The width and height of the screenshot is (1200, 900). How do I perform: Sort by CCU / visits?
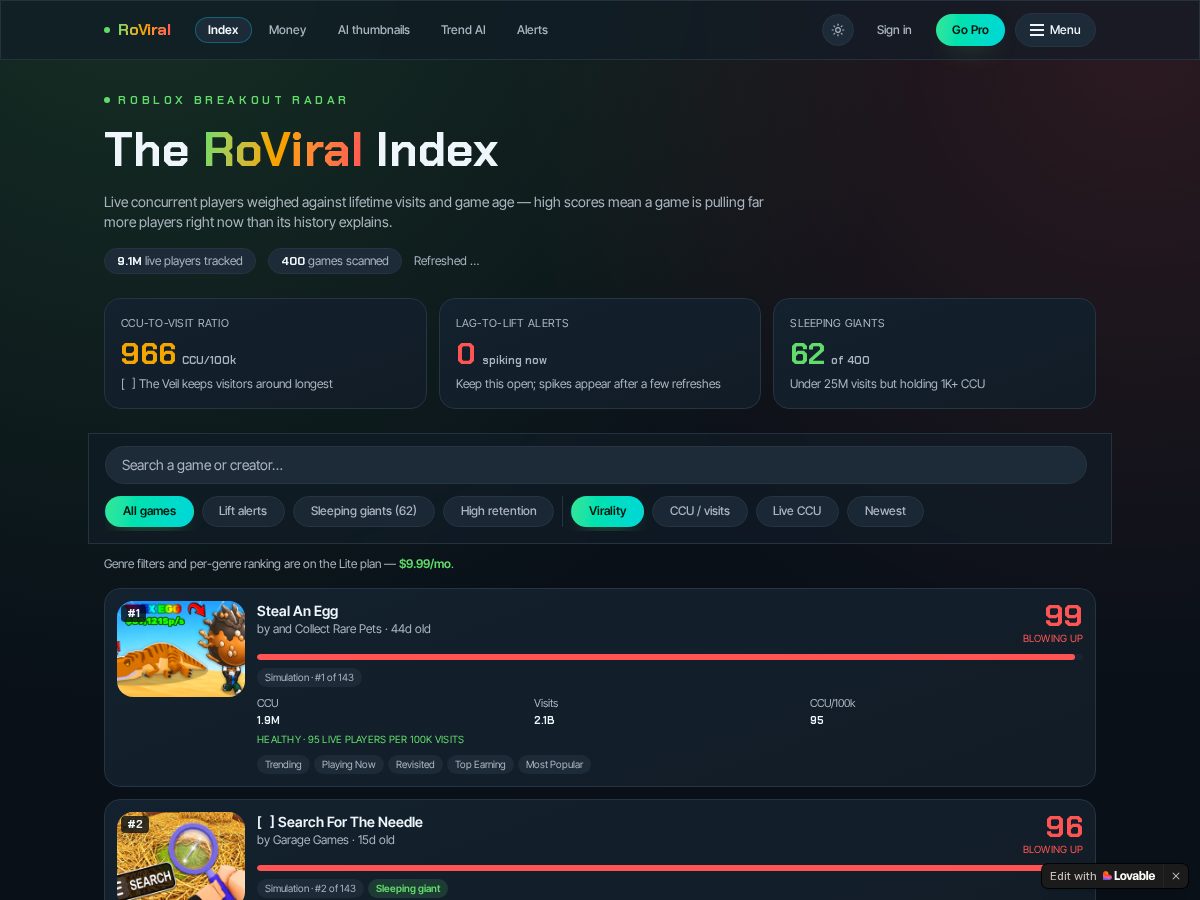700,511
